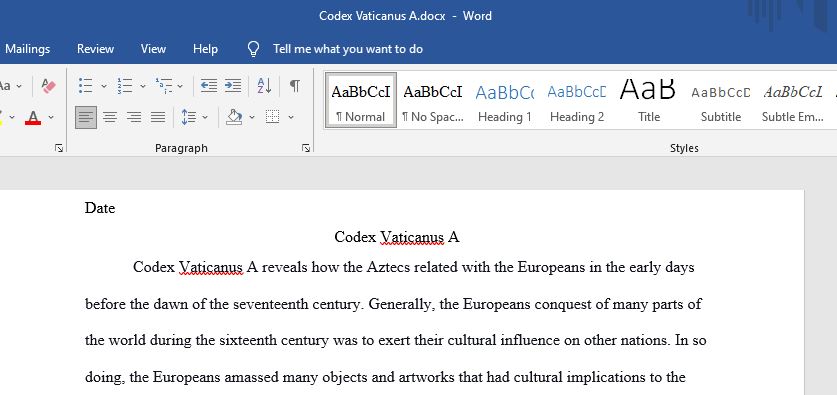Click the misspelled Vaticanus in first paragraph line

[211, 267]
